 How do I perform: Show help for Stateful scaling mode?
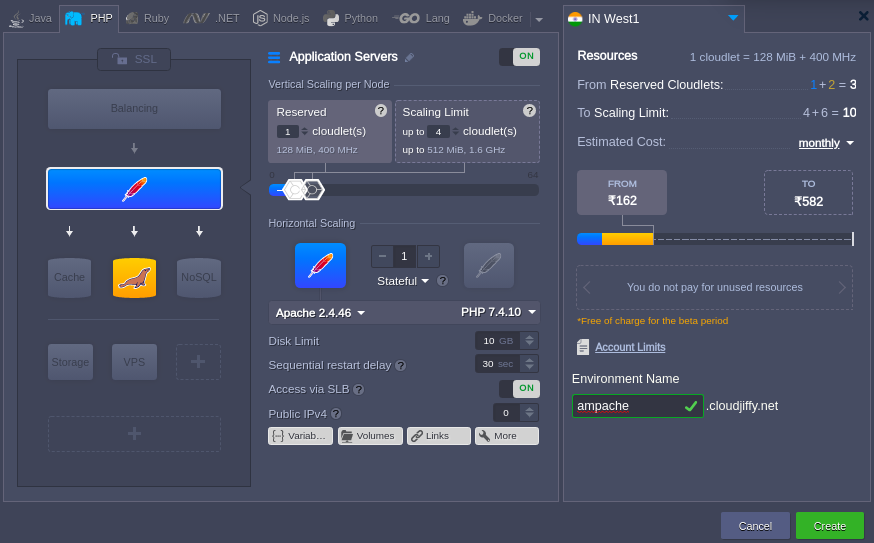pos(443,281)
